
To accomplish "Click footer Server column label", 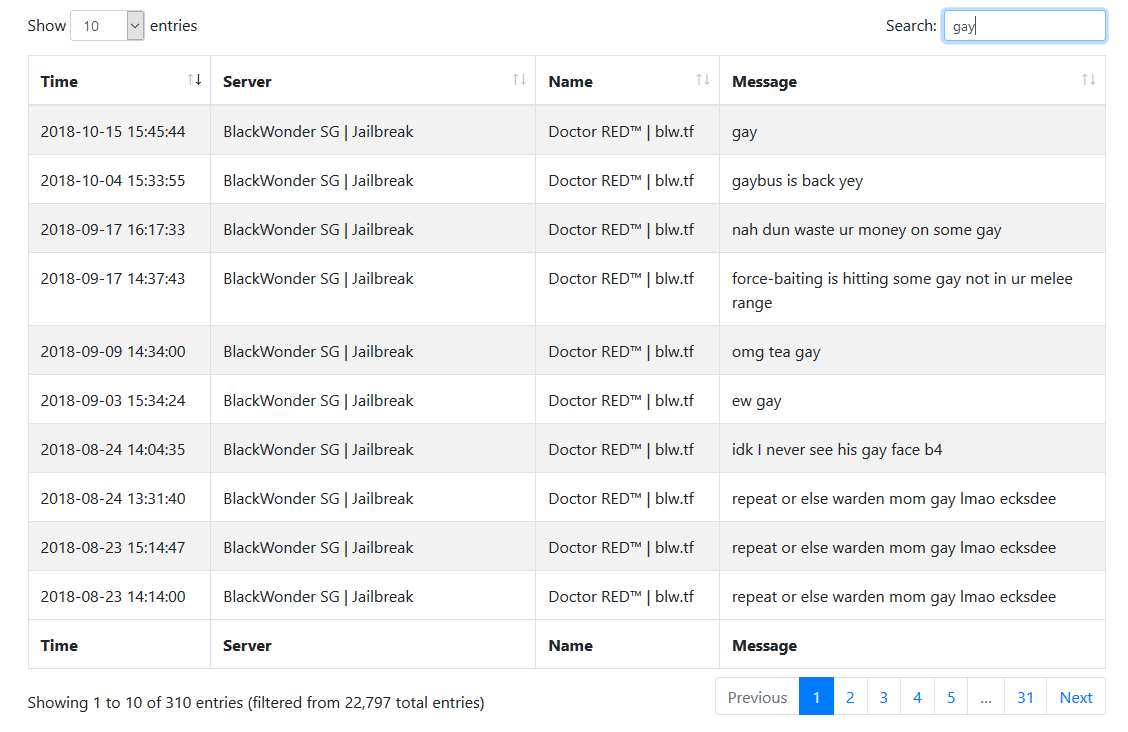I will point(247,646).
